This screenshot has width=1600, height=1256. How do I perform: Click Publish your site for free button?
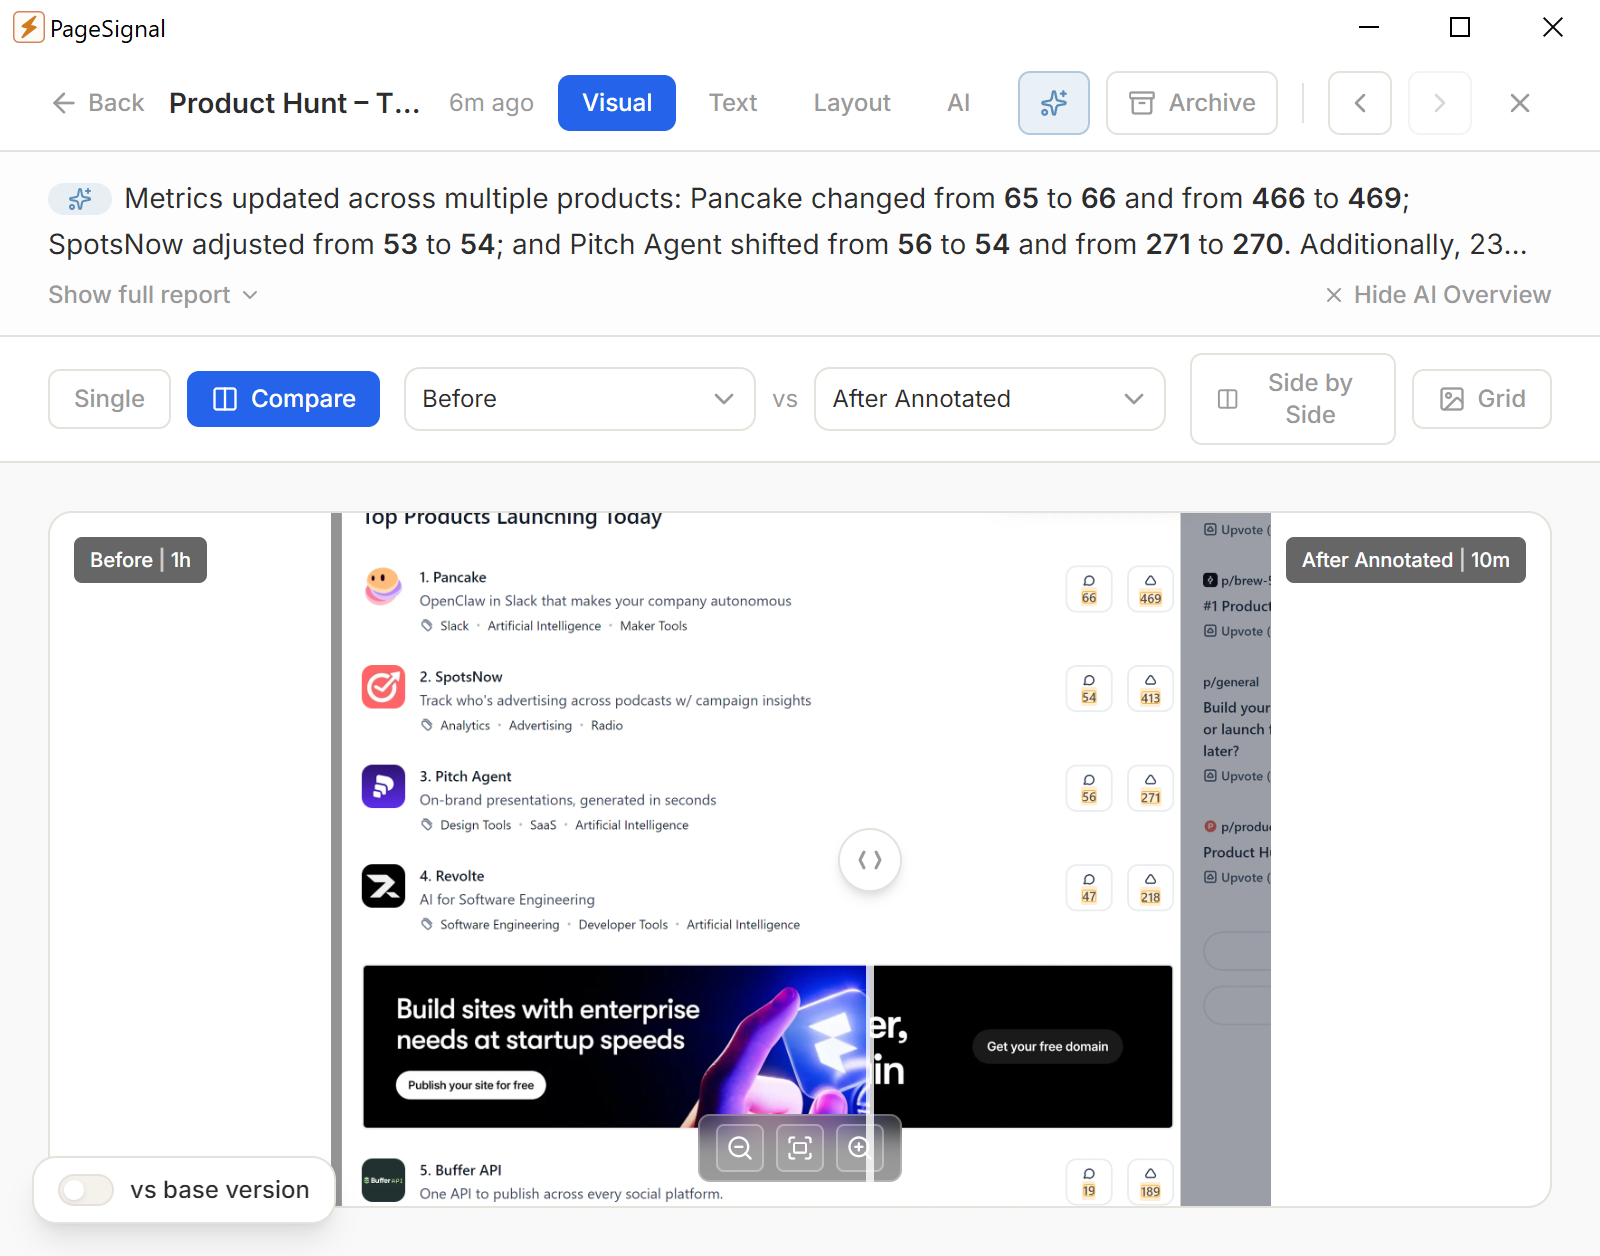pyautogui.click(x=471, y=1085)
